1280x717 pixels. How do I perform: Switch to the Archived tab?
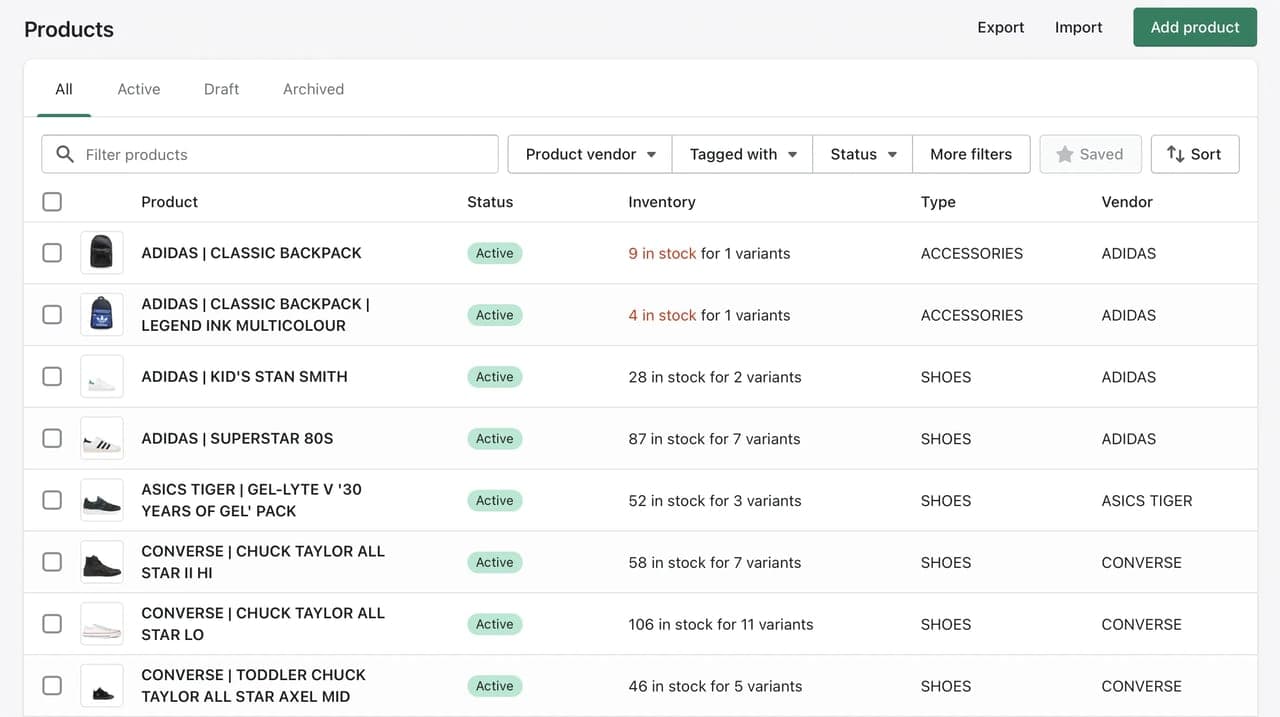(x=313, y=89)
